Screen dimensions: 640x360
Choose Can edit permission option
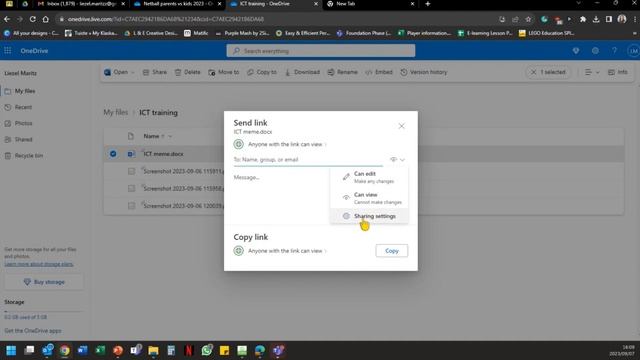pyautogui.click(x=369, y=177)
